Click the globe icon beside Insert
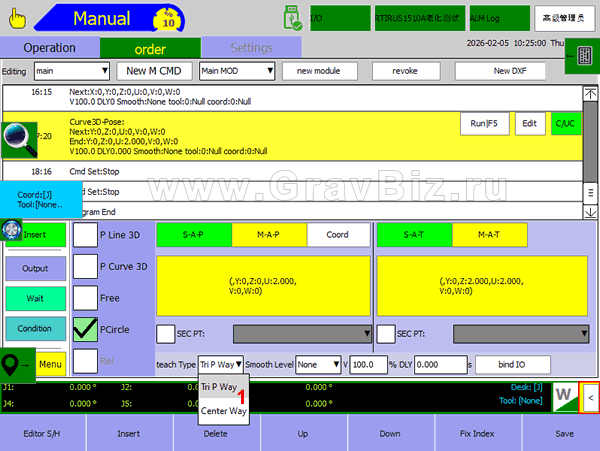Screen dimensions: 600x451 pos(13,229)
